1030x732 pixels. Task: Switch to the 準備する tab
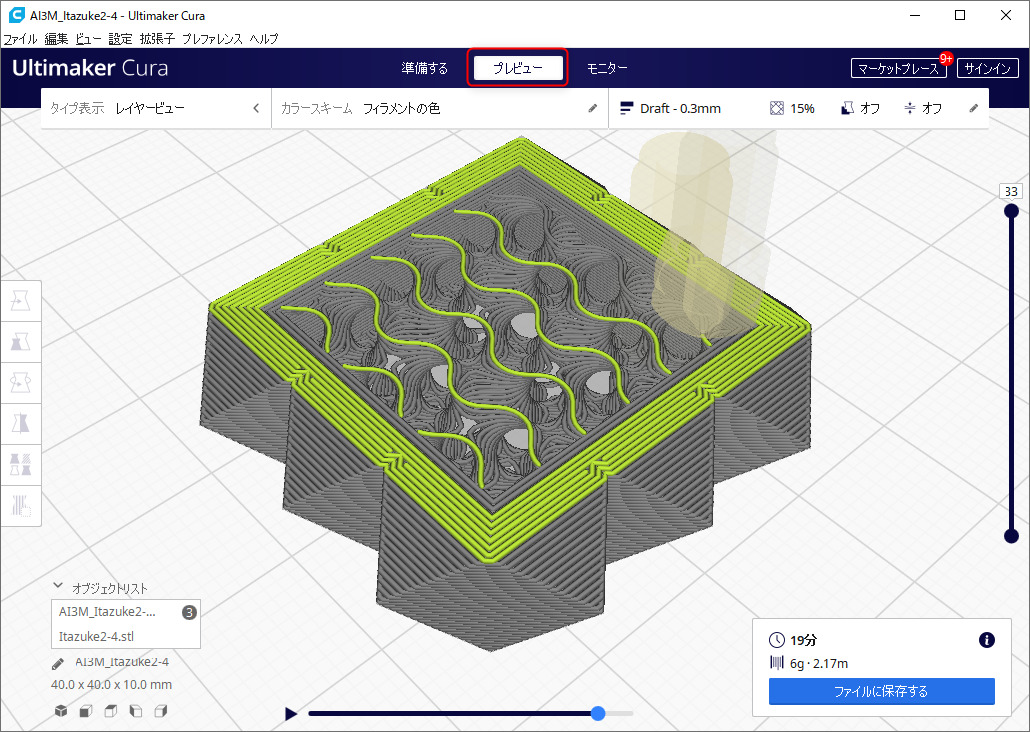(x=424, y=68)
